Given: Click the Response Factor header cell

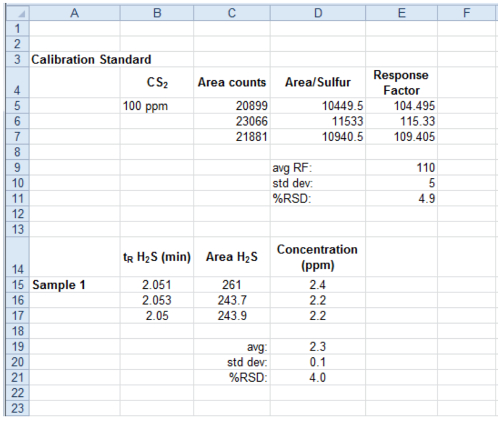Looking at the screenshot, I should [x=402, y=82].
